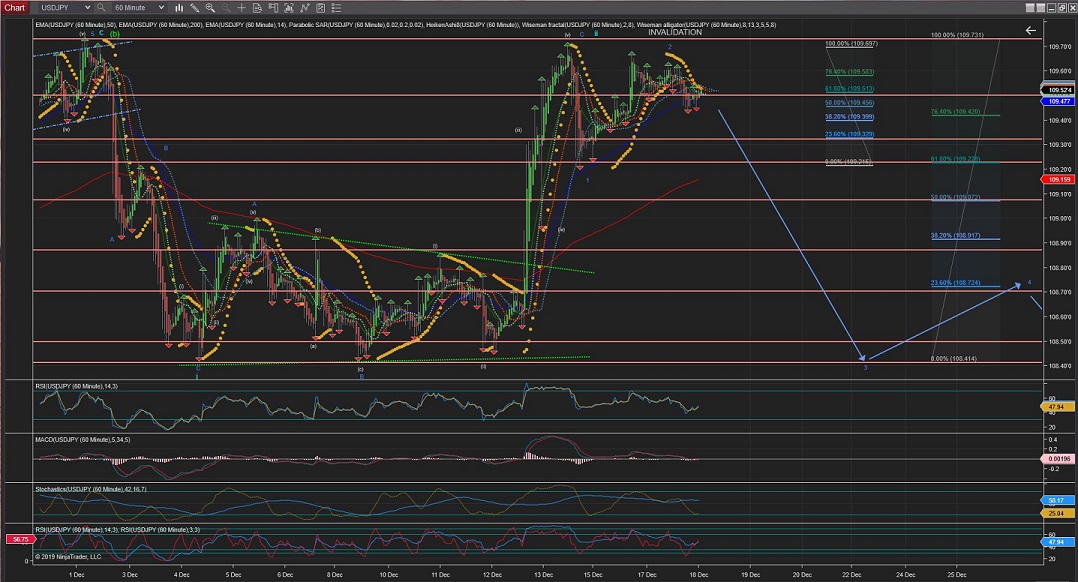This screenshot has width=1078, height=582.
Task: Click the 25.04 Stochastics value marker
Action: point(1058,513)
